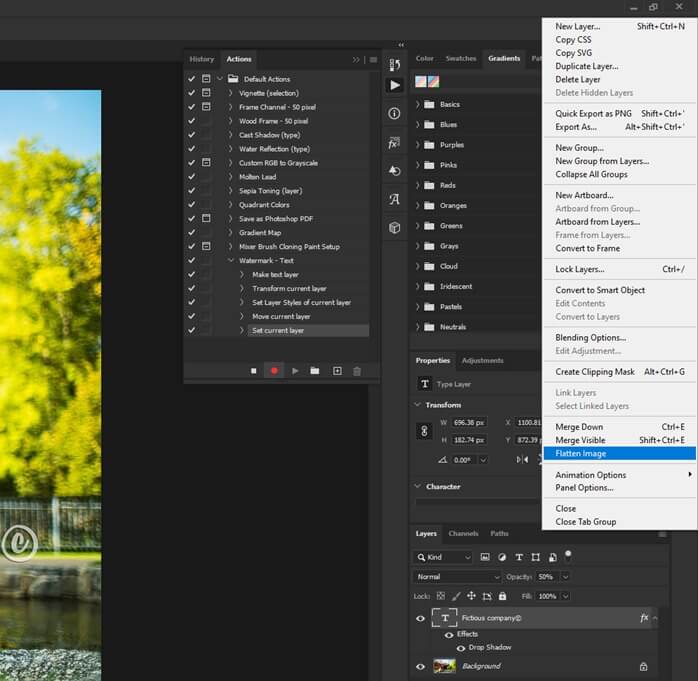Click the Actions play dock icon
Screen dimensions: 698x681
(x=394, y=85)
